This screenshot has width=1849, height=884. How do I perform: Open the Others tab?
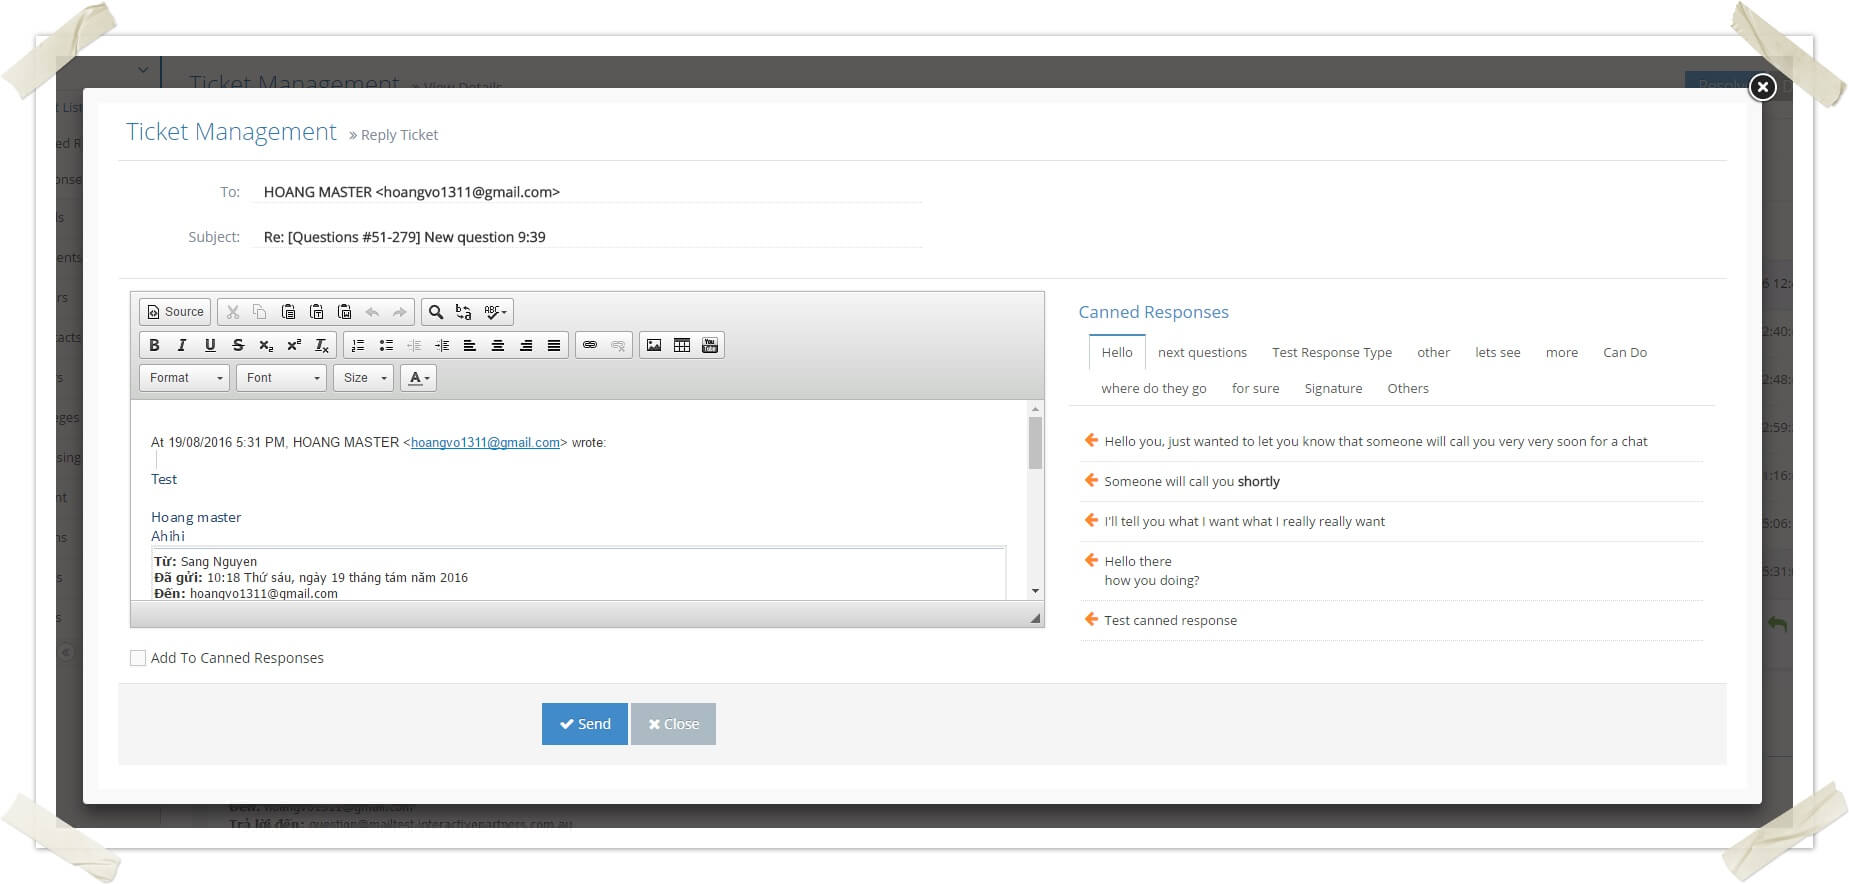(x=1408, y=388)
